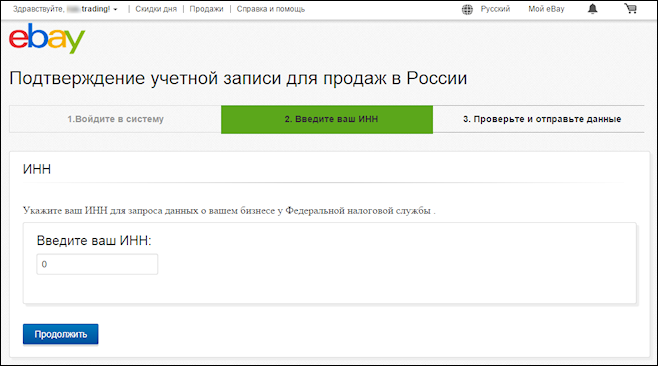Screen dimensions: 658x366
Task: Open the shopping cart
Action: click(x=630, y=8)
